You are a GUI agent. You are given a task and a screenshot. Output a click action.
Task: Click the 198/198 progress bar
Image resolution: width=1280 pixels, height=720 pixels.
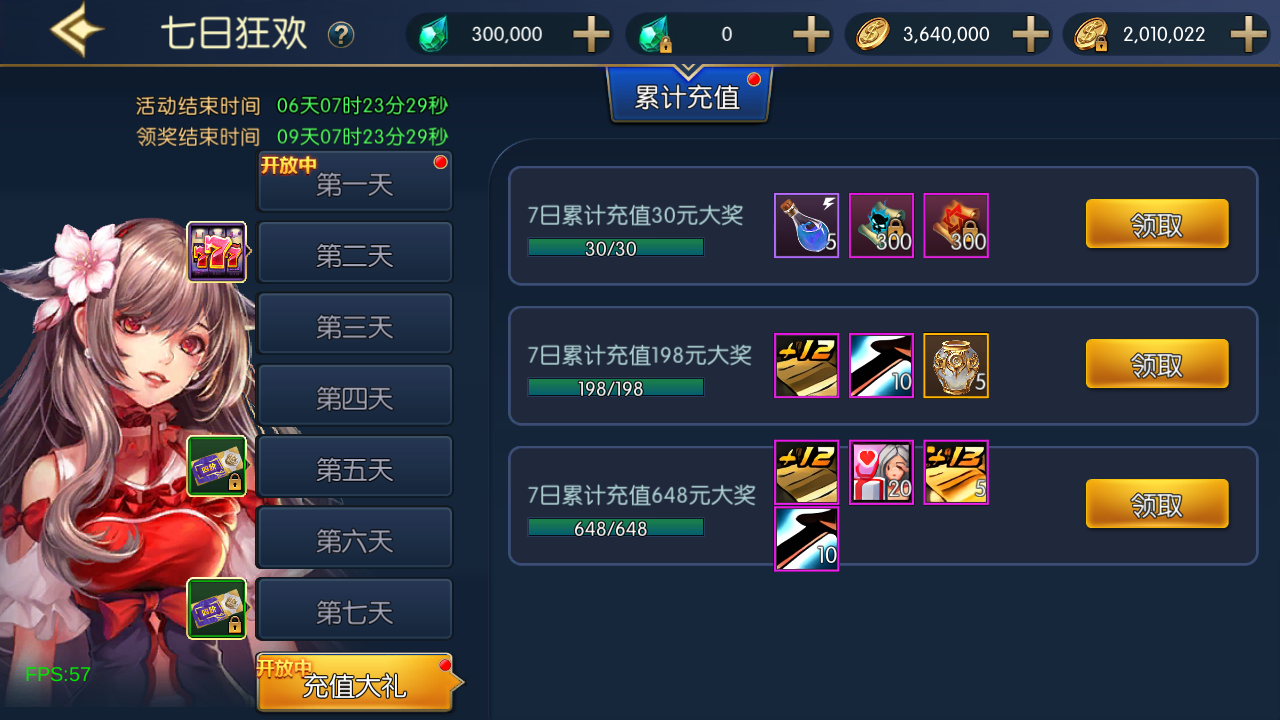(x=616, y=388)
